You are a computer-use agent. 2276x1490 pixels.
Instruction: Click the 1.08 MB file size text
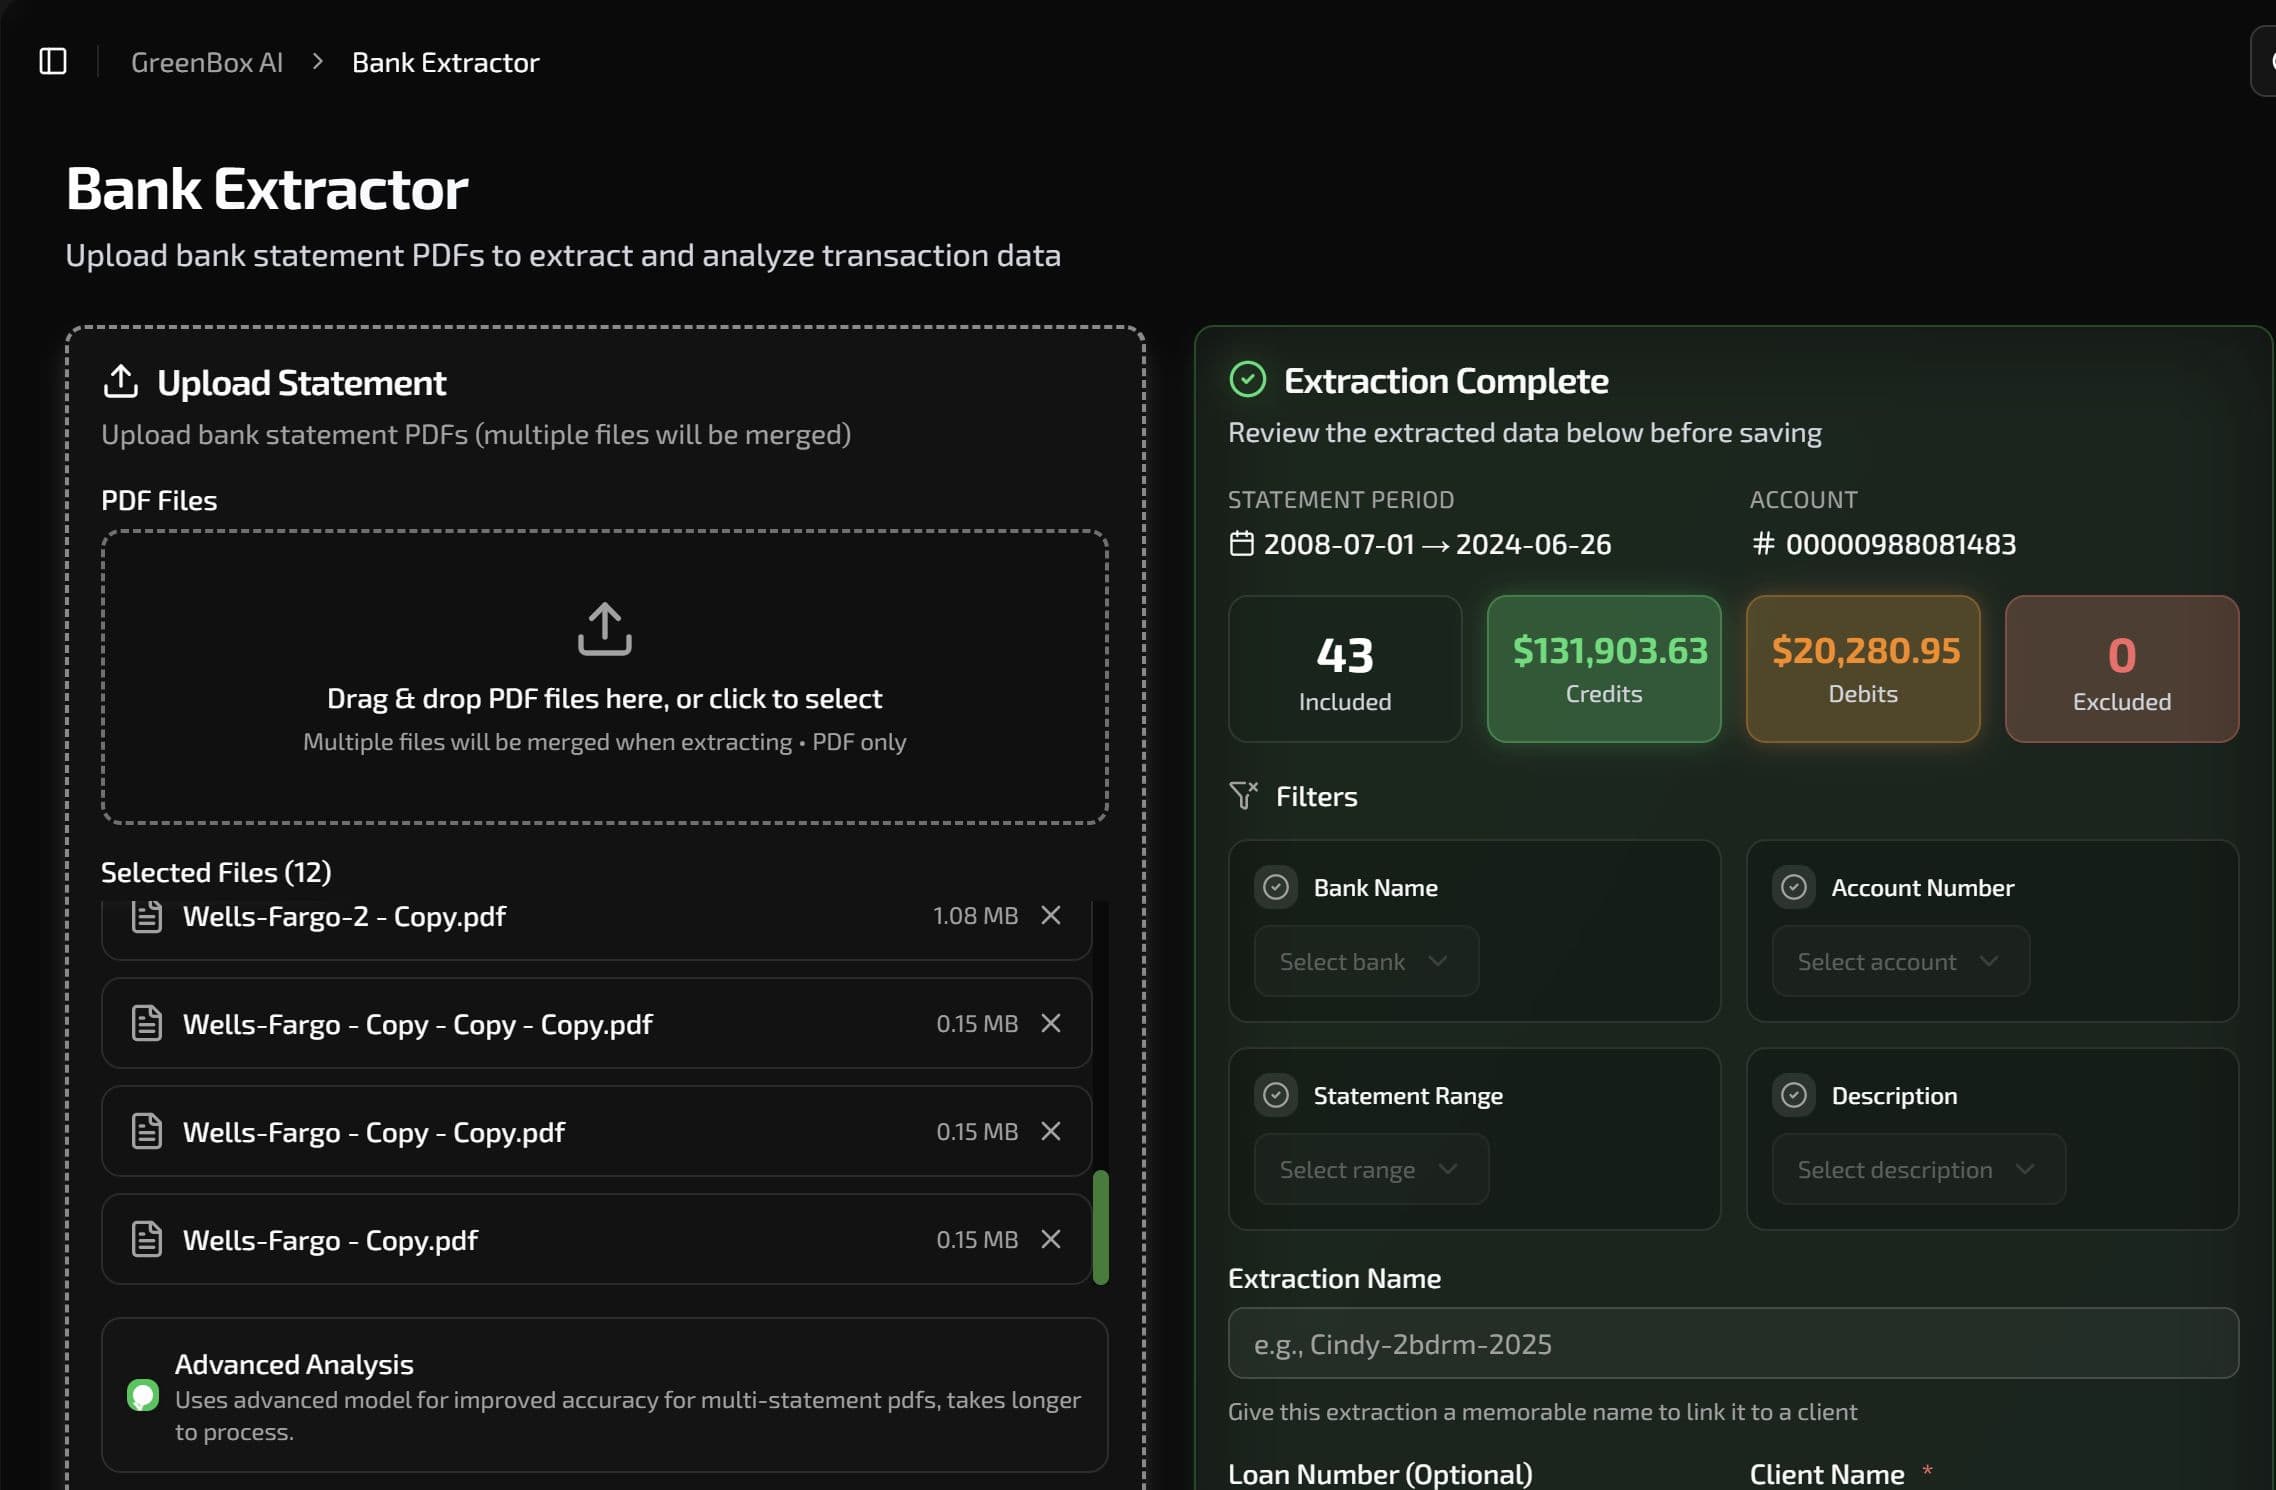(x=975, y=915)
